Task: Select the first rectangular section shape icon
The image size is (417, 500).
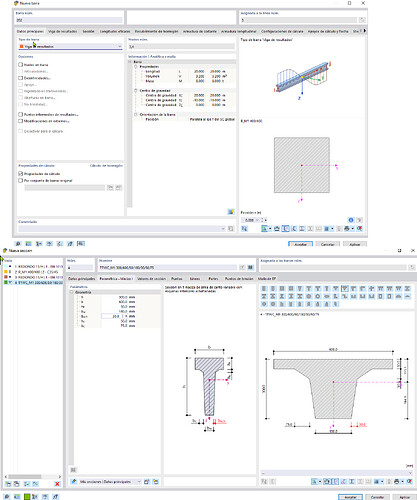Action: [x=264, y=289]
